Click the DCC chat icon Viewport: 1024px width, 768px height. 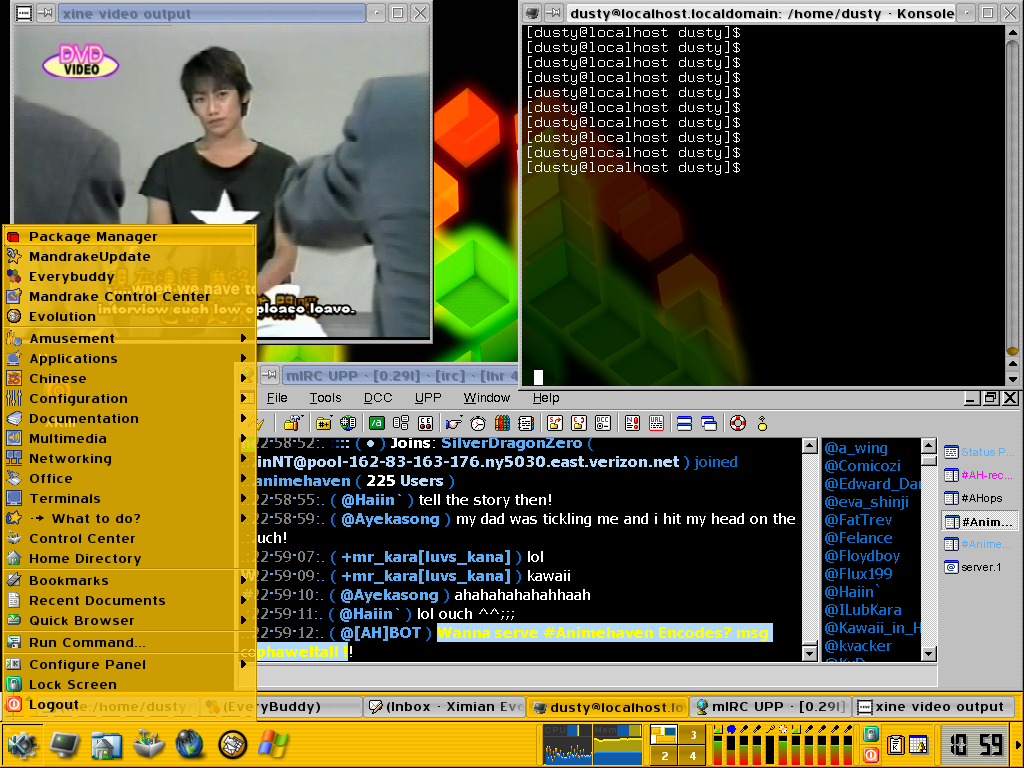579,423
